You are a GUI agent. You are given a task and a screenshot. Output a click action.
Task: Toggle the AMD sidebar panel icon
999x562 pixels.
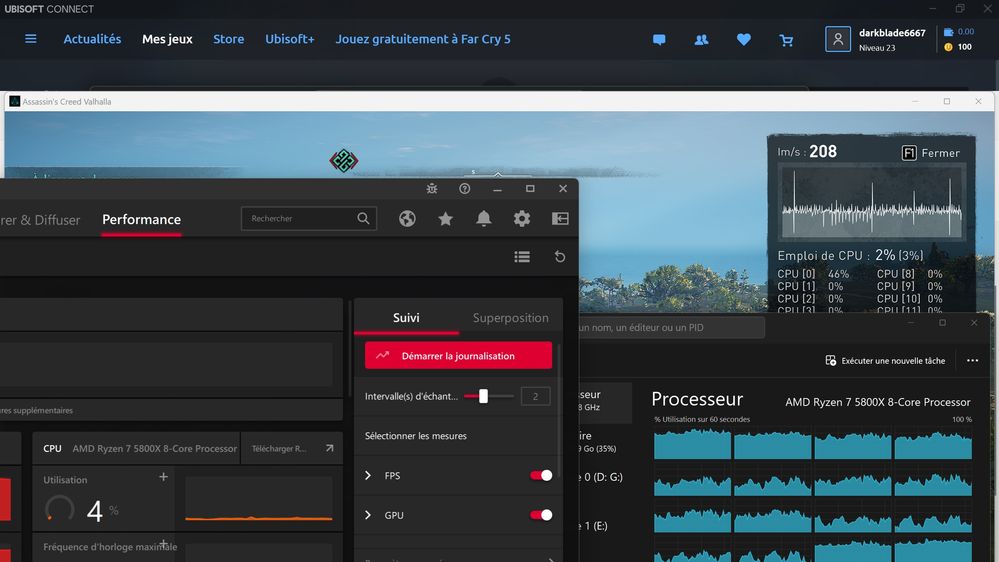point(560,219)
